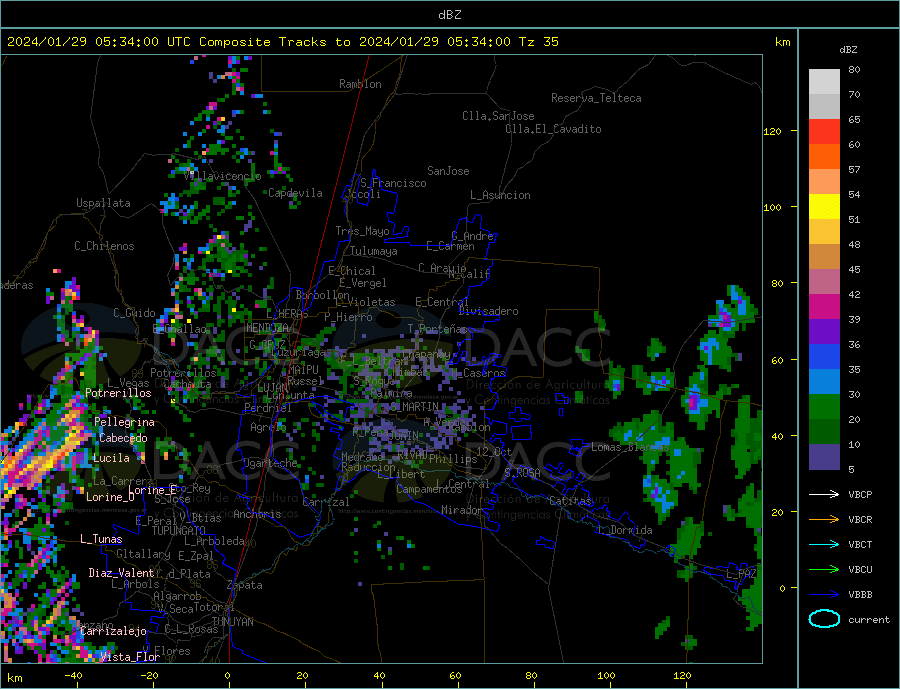Click the Capdevila label
Viewport: 900px width, 689px height.
click(x=295, y=193)
